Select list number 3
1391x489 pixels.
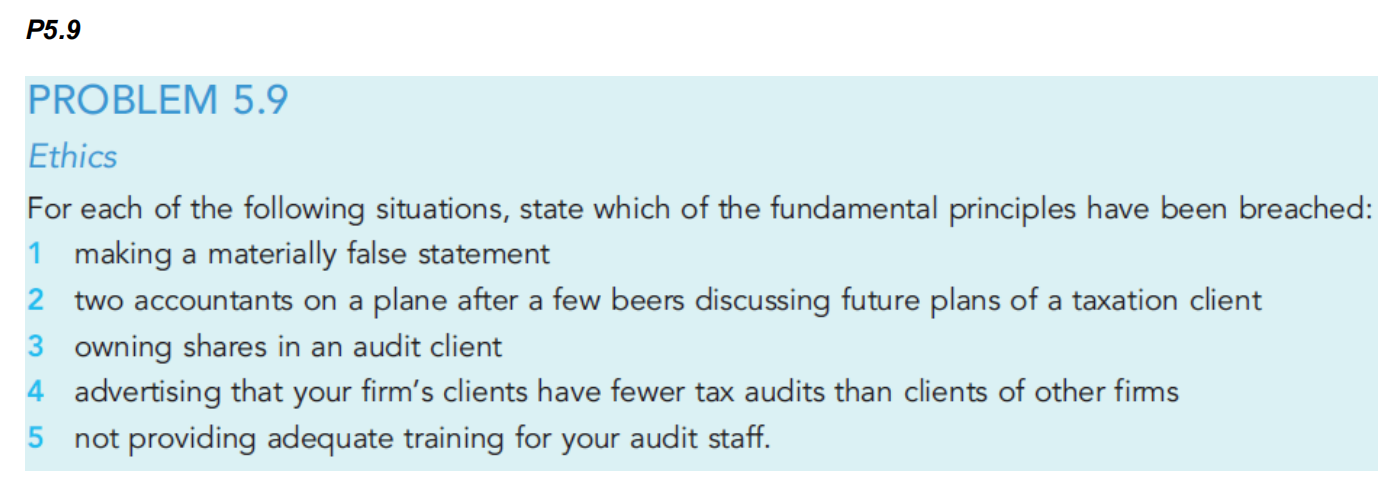click(x=35, y=346)
